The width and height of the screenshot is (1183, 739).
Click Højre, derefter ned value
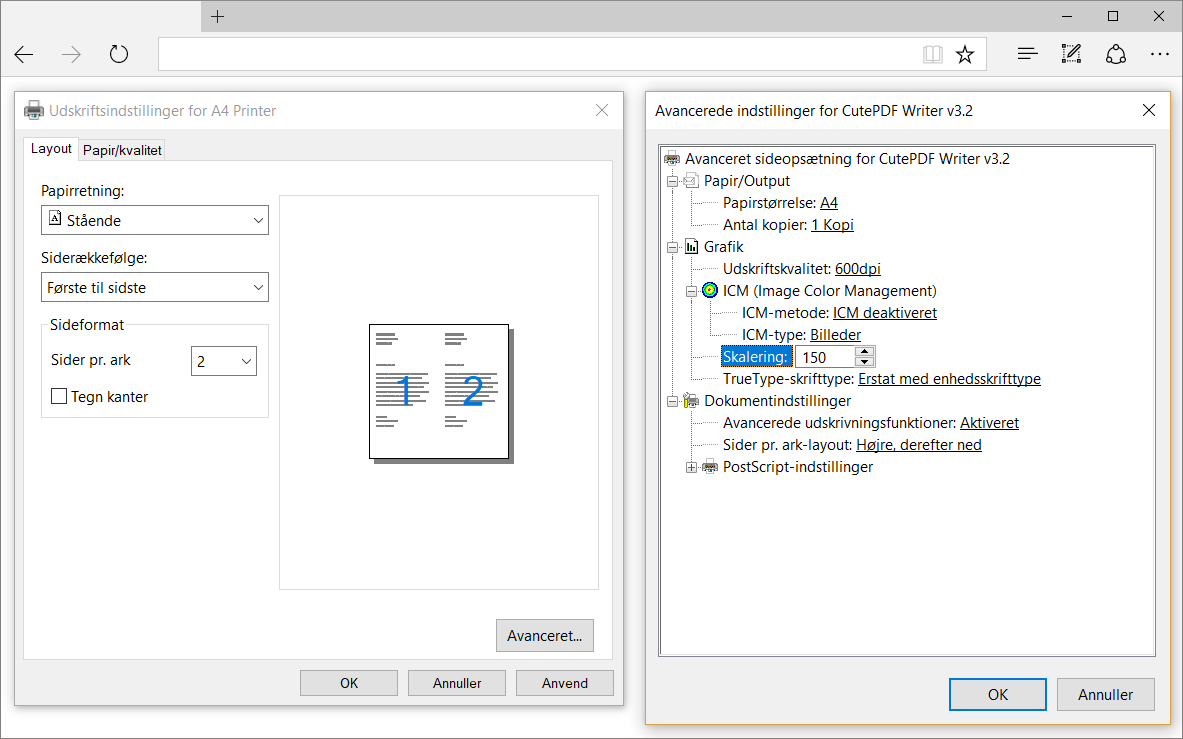919,445
